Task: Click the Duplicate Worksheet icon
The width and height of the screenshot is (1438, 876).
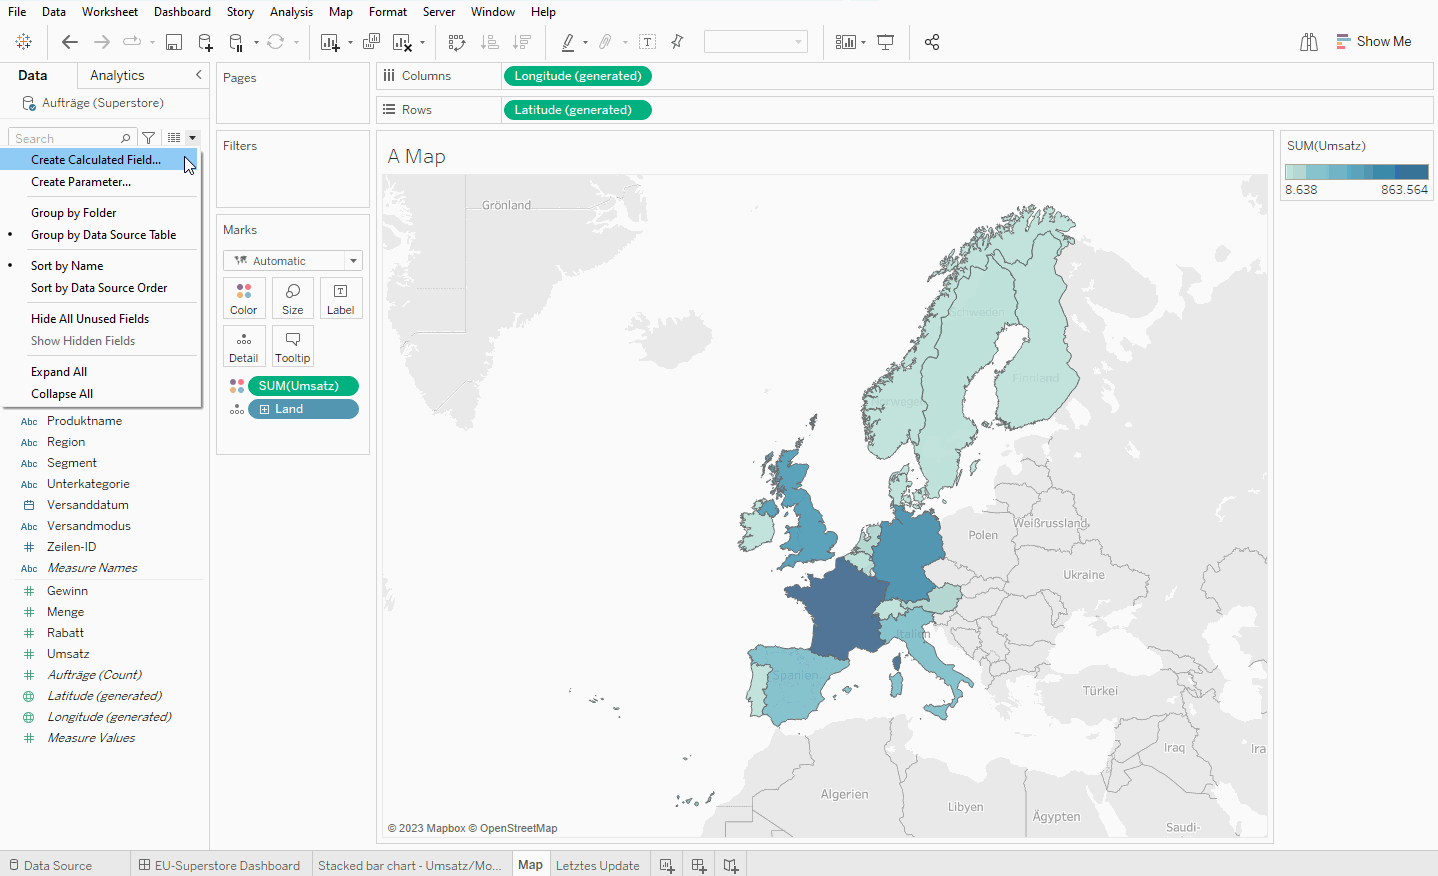Action: pyautogui.click(x=371, y=42)
